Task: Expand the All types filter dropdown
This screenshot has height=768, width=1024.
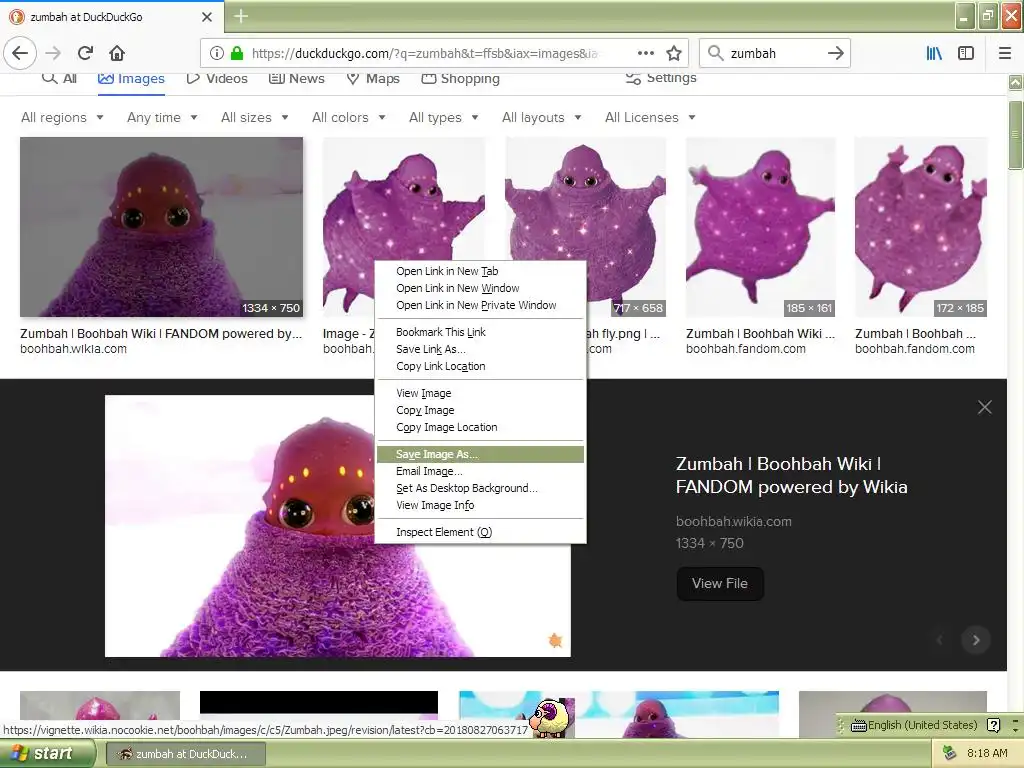Action: [x=443, y=118]
